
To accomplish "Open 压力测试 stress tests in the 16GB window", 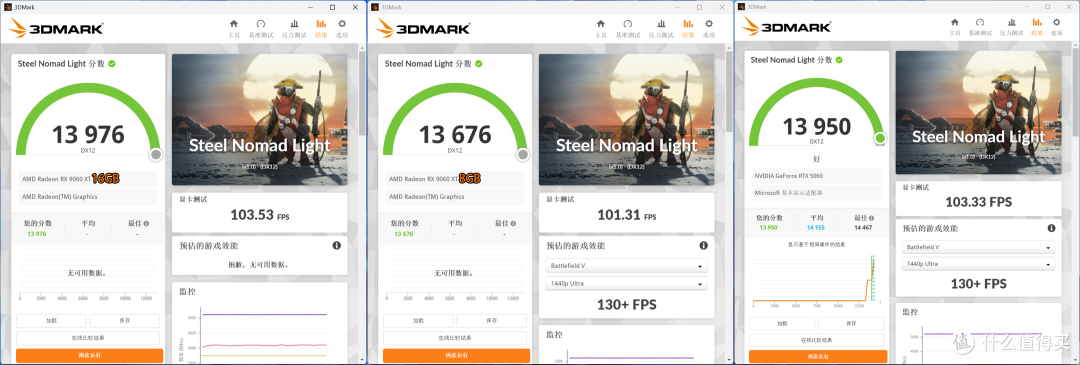I will [295, 28].
